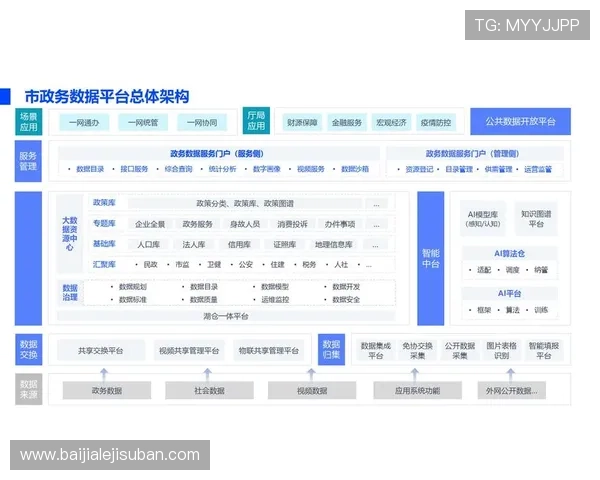Click the 一网通办 box
The width and height of the screenshot is (600, 480).
[x=84, y=122]
